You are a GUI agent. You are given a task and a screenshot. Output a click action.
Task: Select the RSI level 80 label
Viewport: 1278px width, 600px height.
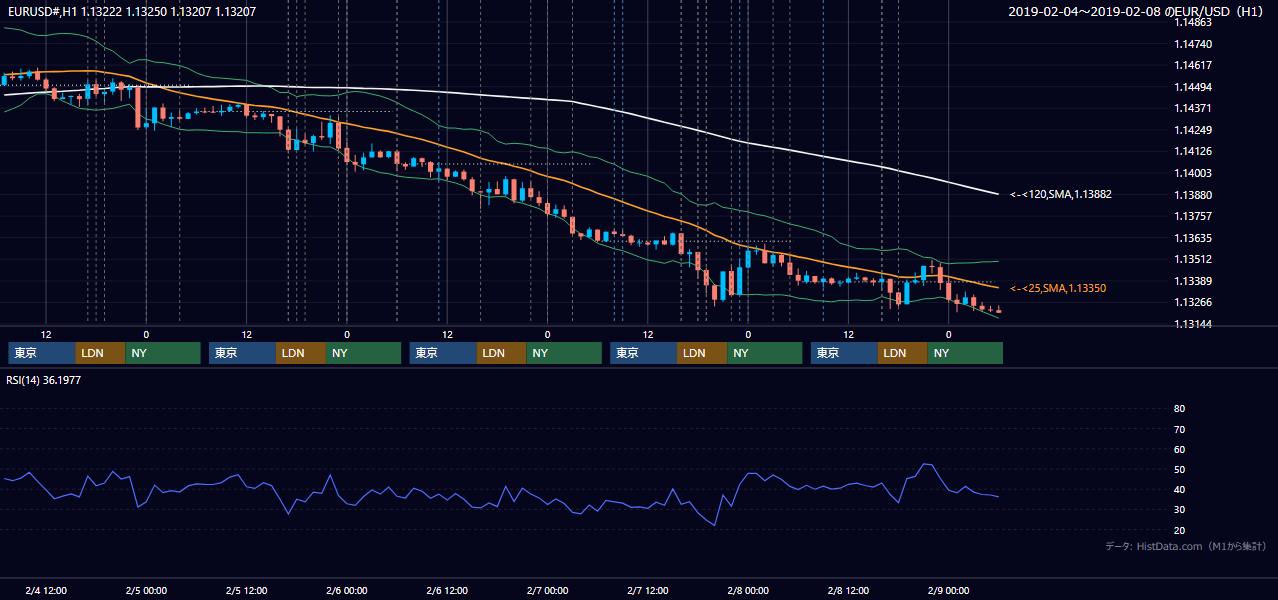pyautogui.click(x=1179, y=409)
